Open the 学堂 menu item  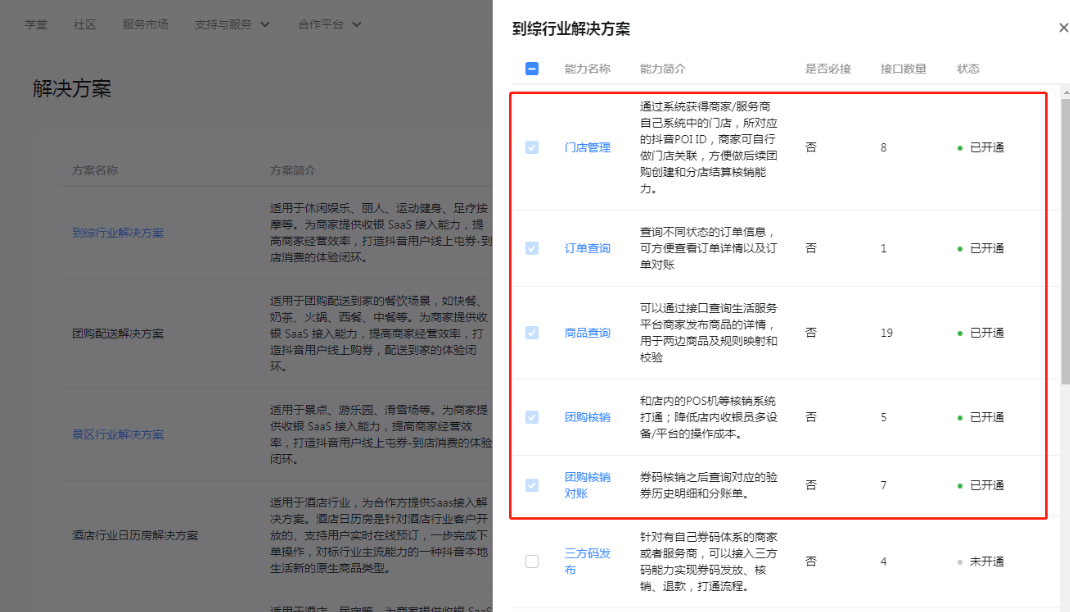click(x=36, y=24)
